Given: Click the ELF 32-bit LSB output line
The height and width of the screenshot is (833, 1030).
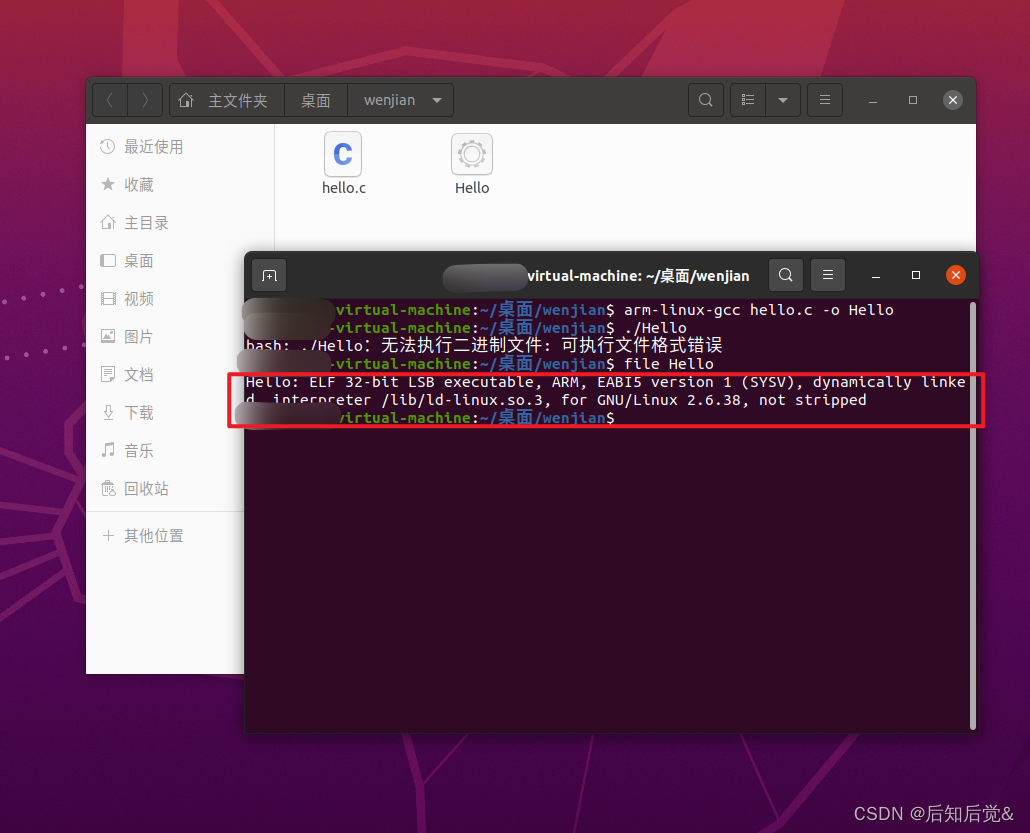Looking at the screenshot, I should point(605,382).
